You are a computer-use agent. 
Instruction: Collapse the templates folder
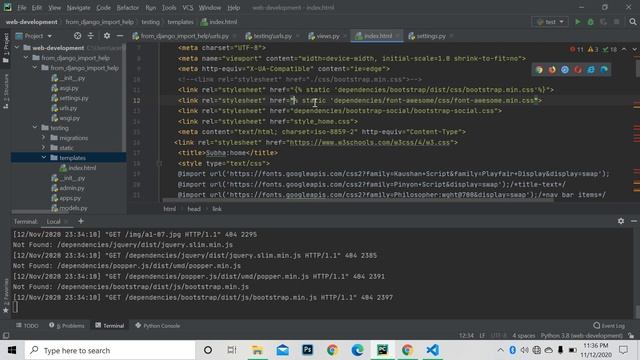tap(44, 158)
